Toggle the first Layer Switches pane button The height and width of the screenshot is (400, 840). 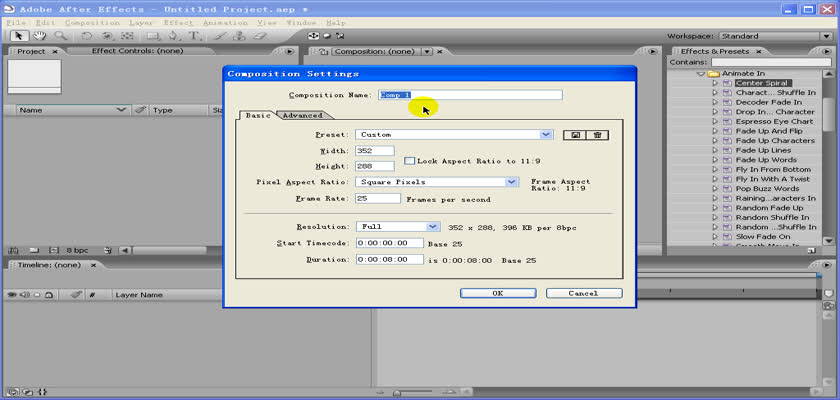(x=14, y=392)
